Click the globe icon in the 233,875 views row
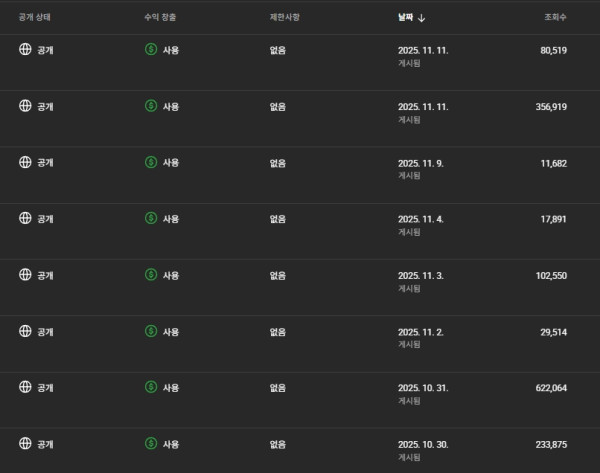 25,442
